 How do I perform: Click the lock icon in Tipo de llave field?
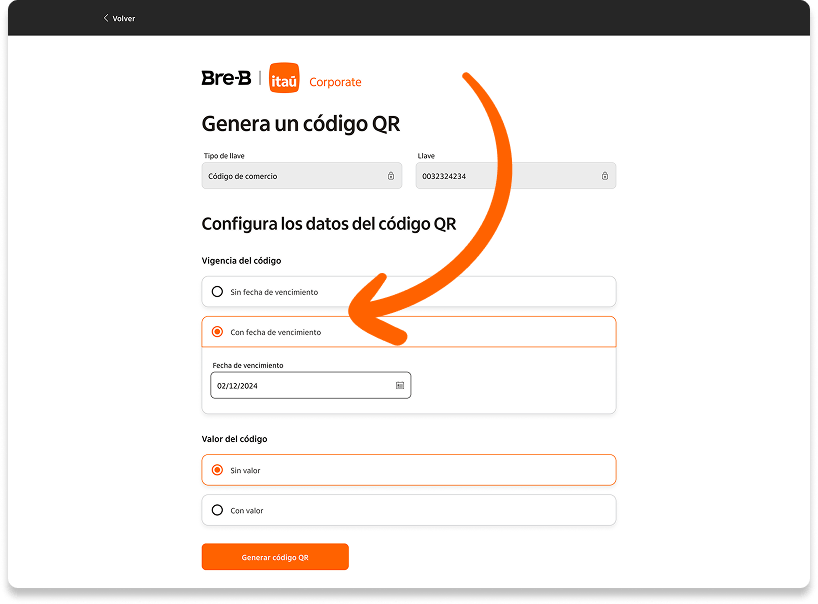point(391,176)
